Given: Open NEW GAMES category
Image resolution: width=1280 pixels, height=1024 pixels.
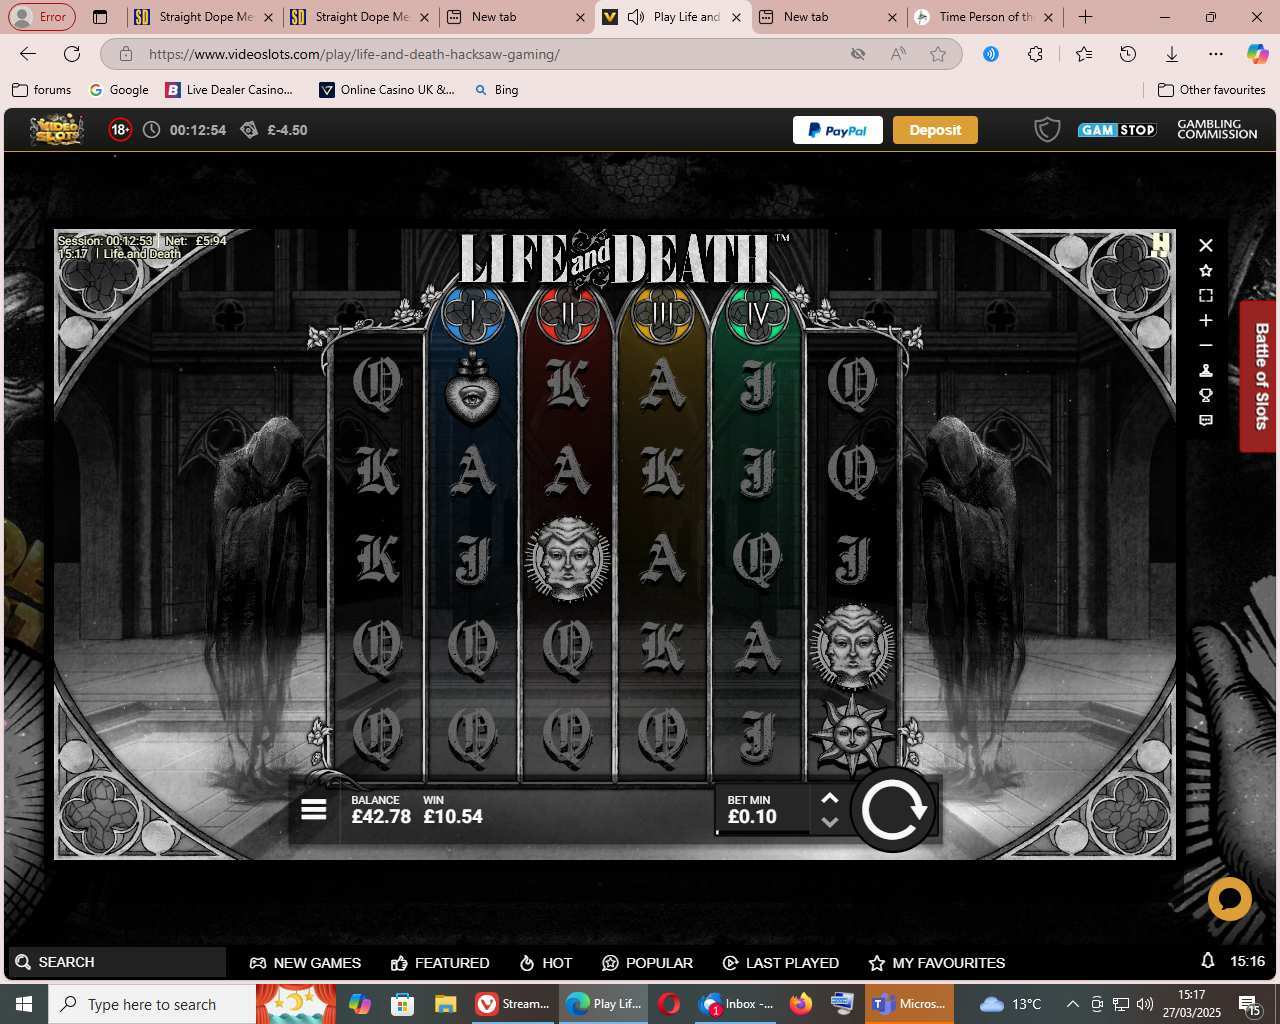Looking at the screenshot, I should tap(305, 963).
